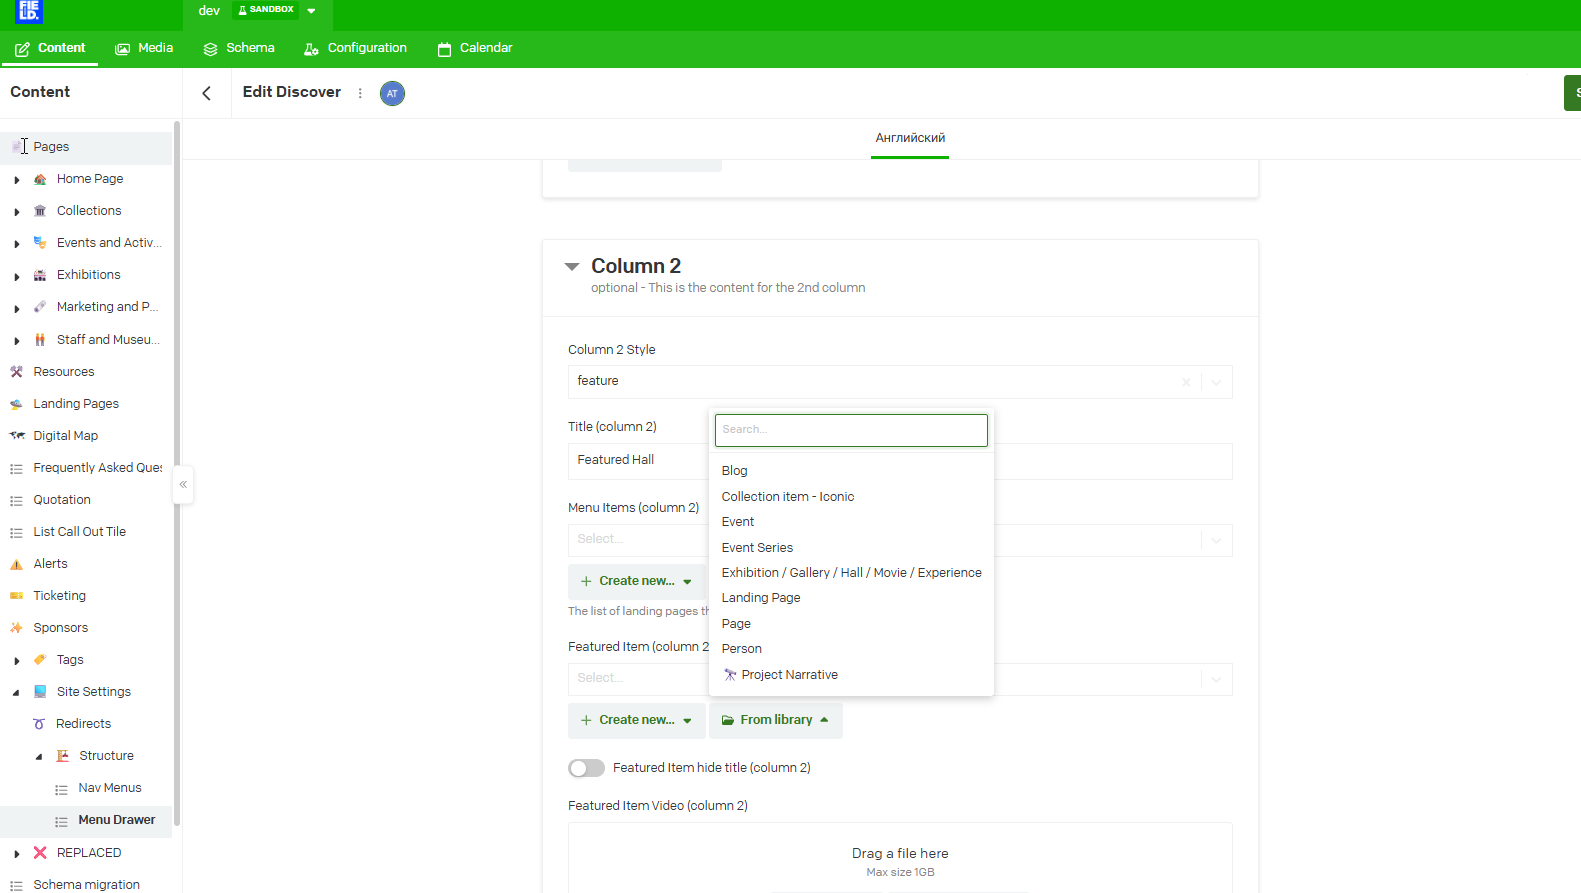Choose Blog from the content type list
This screenshot has height=893, width=1581.
(x=734, y=471)
